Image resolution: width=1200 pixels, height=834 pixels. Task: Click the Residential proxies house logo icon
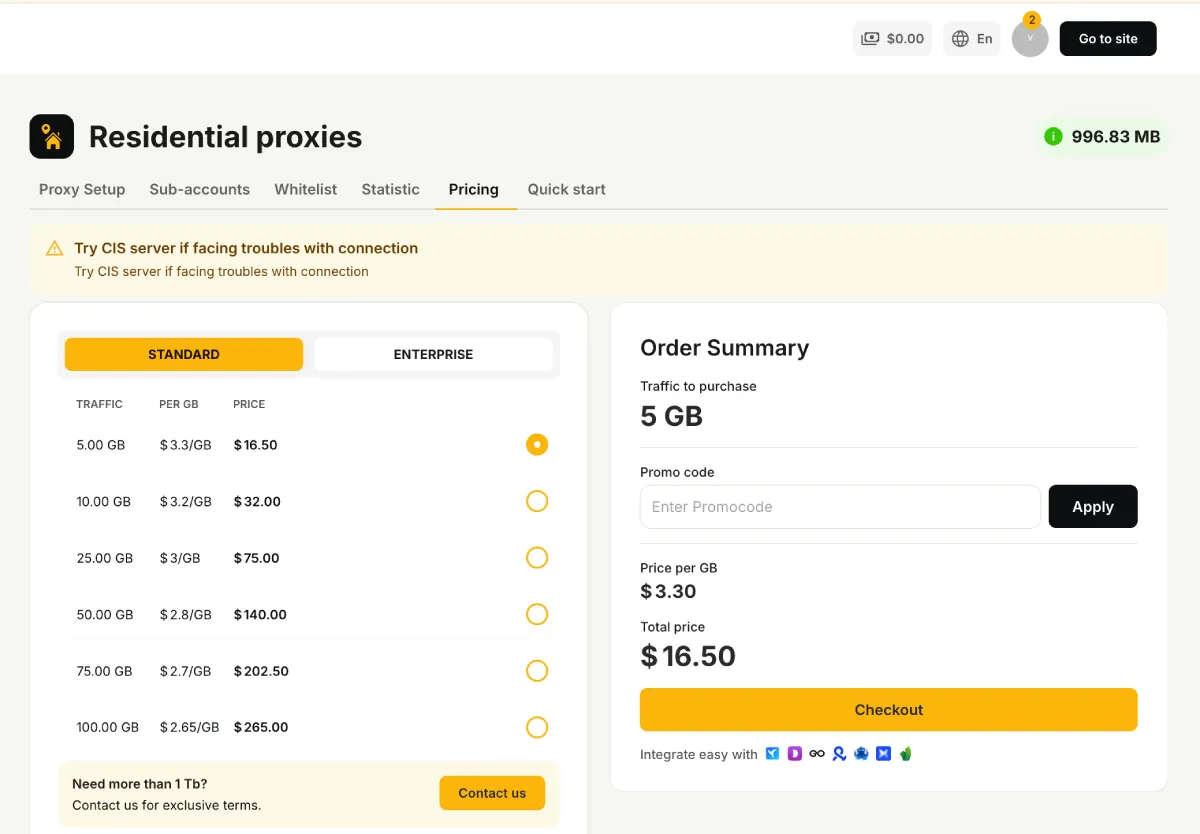point(52,136)
